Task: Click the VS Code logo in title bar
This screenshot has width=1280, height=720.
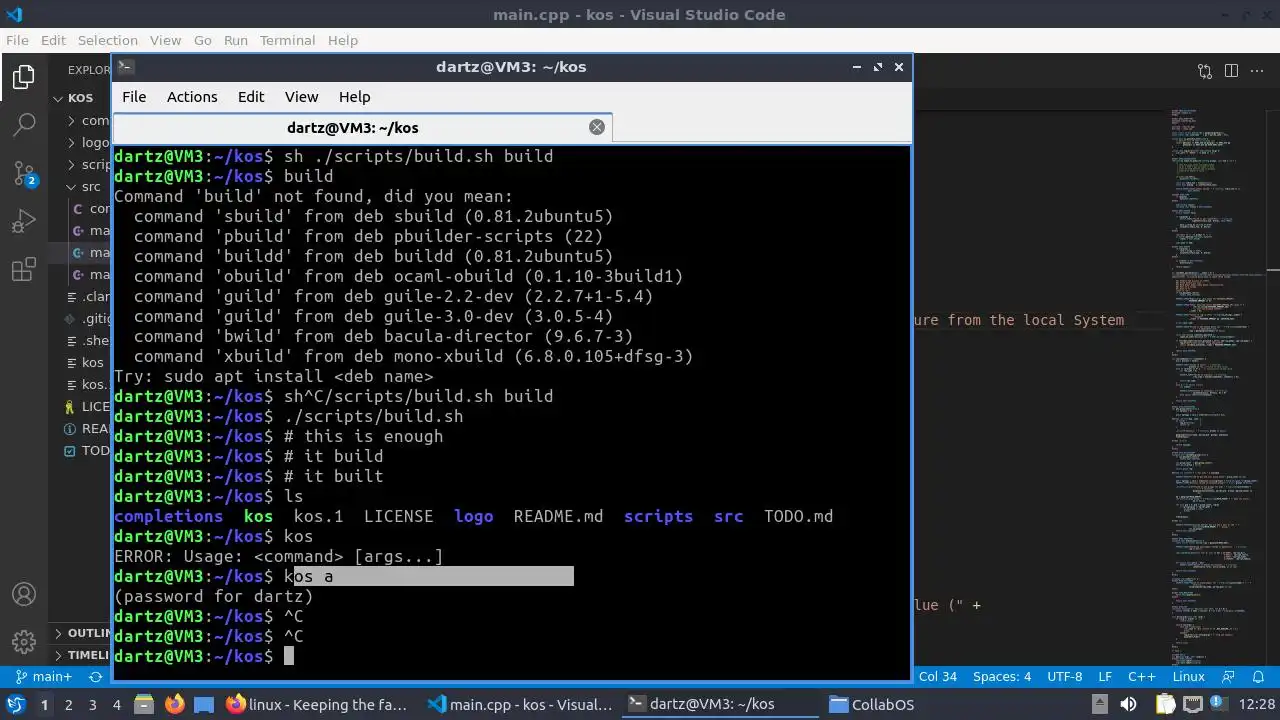Action: (x=14, y=14)
